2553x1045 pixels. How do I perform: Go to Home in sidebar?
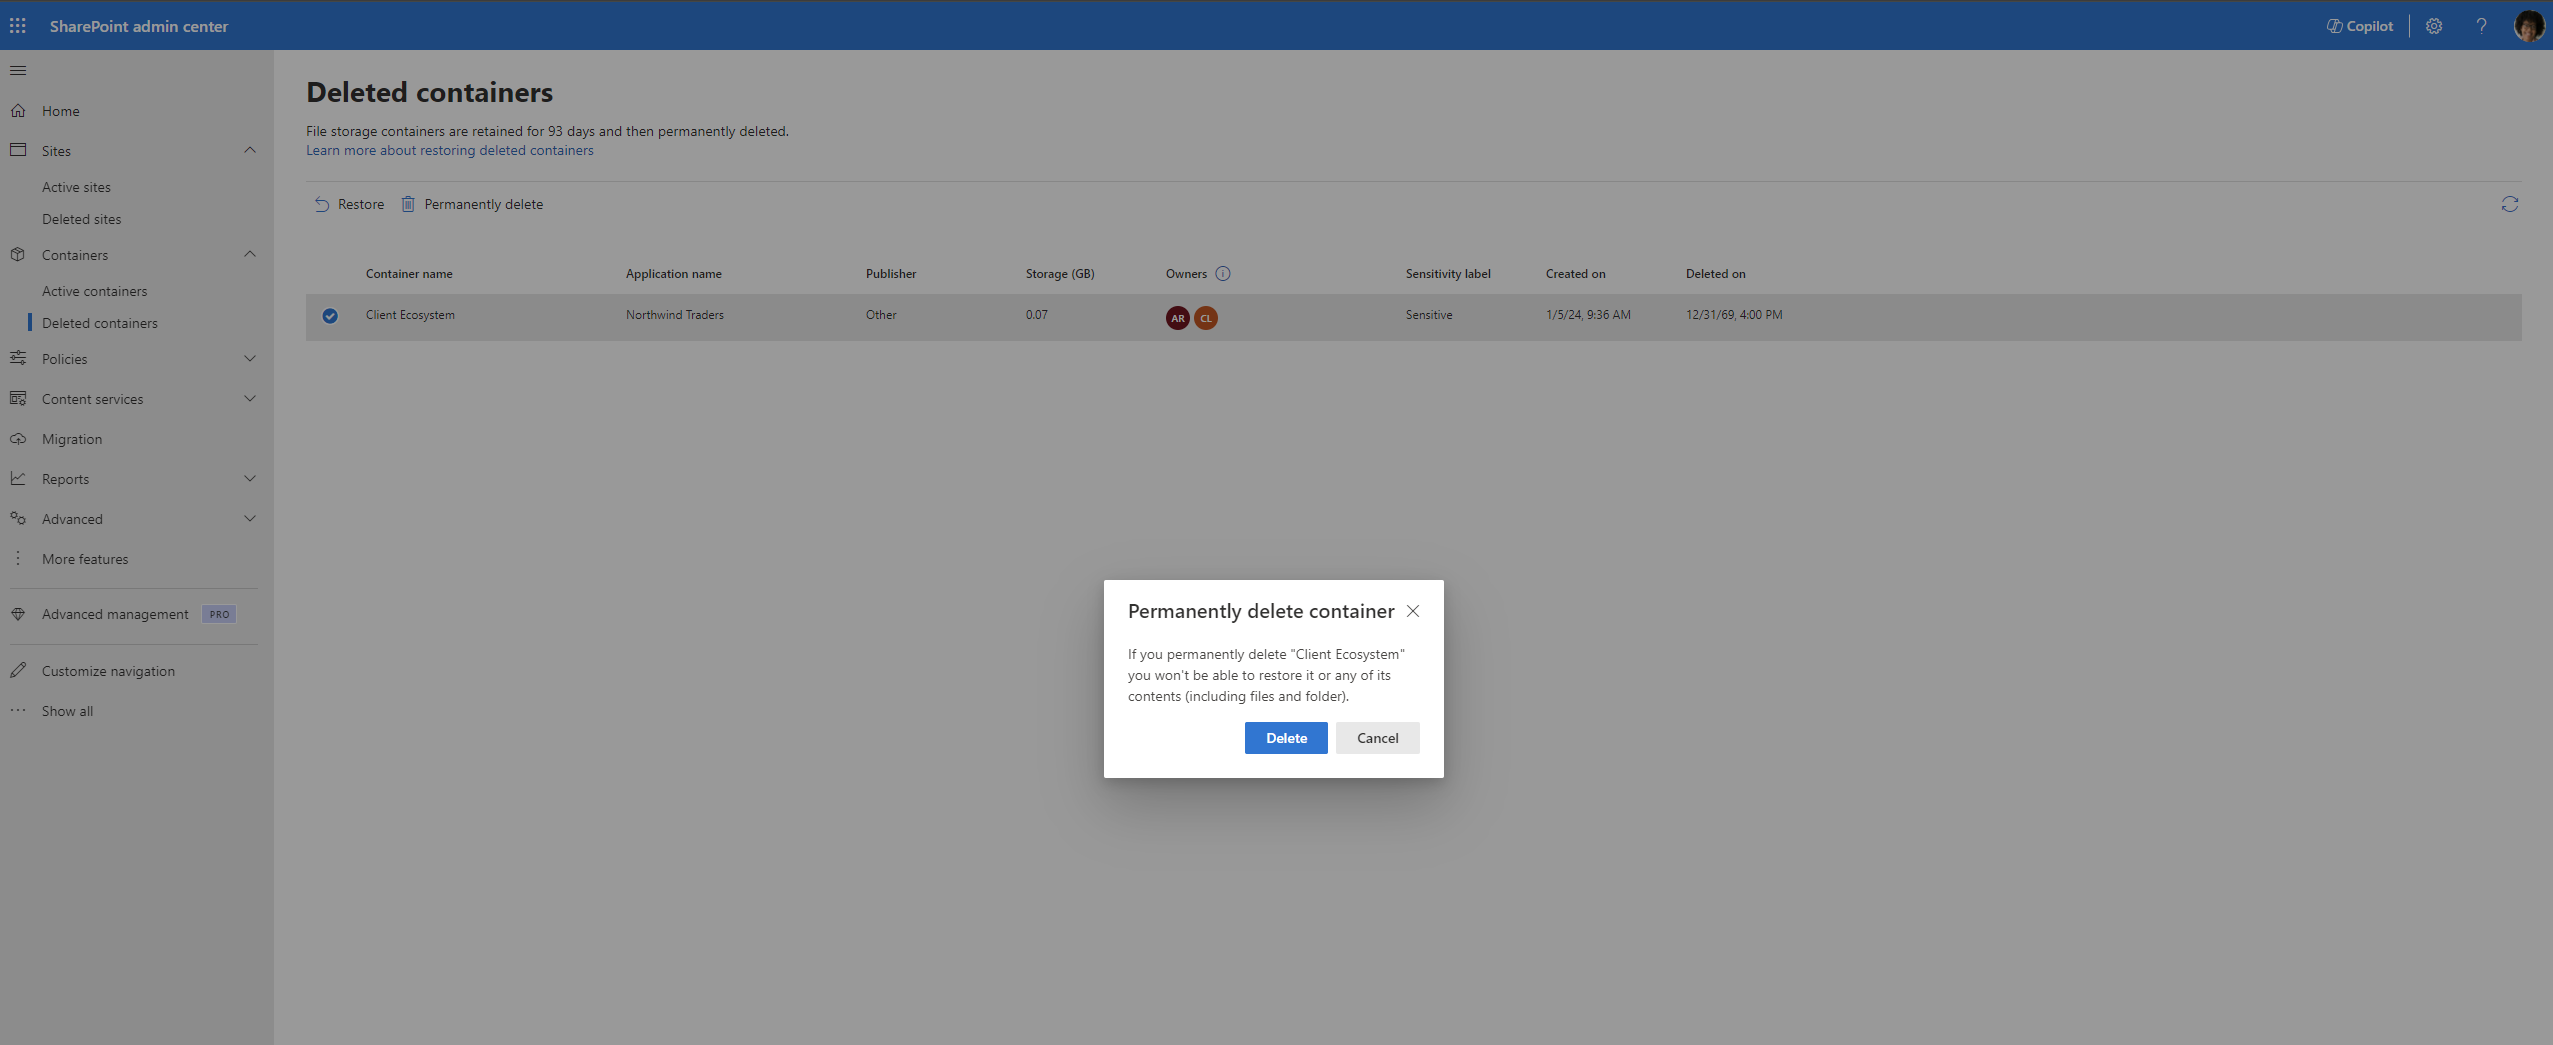61,111
